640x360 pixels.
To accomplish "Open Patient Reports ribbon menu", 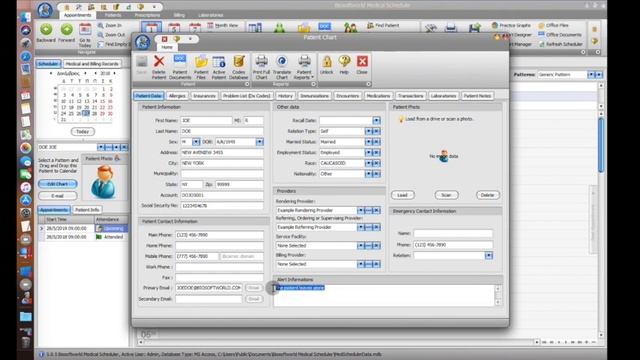I will (x=304, y=67).
